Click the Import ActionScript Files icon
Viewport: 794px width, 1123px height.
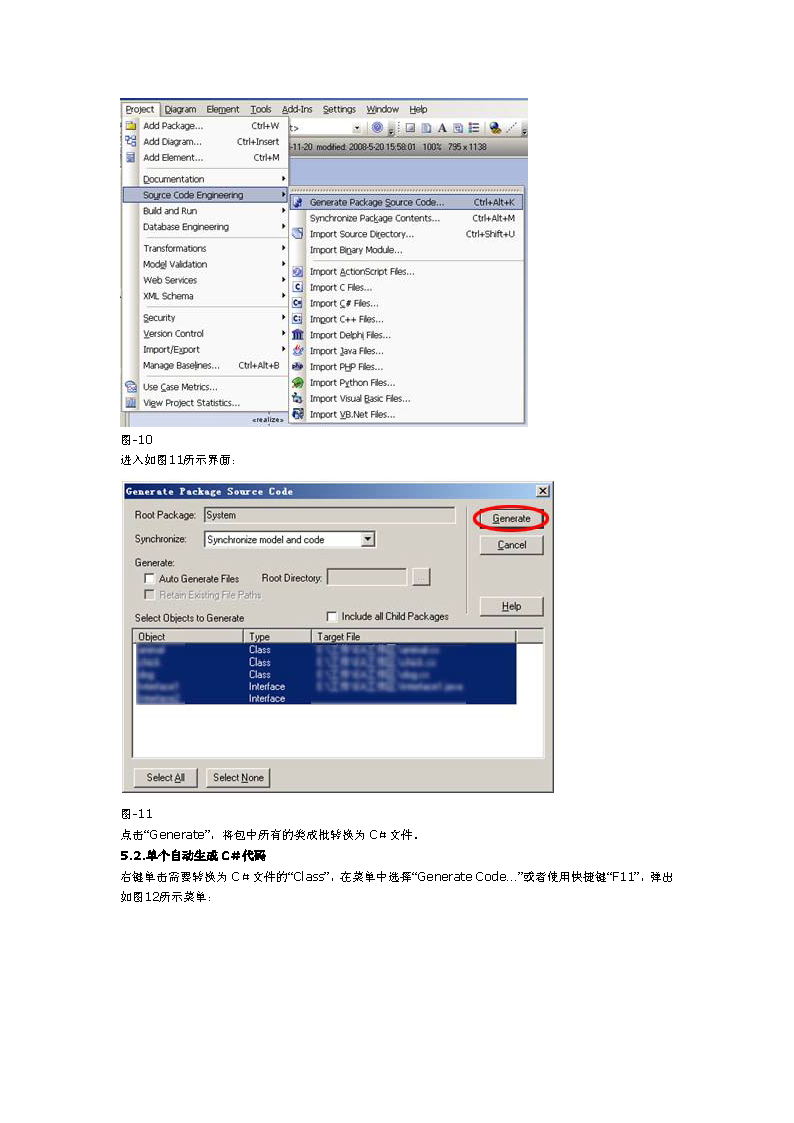point(297,271)
